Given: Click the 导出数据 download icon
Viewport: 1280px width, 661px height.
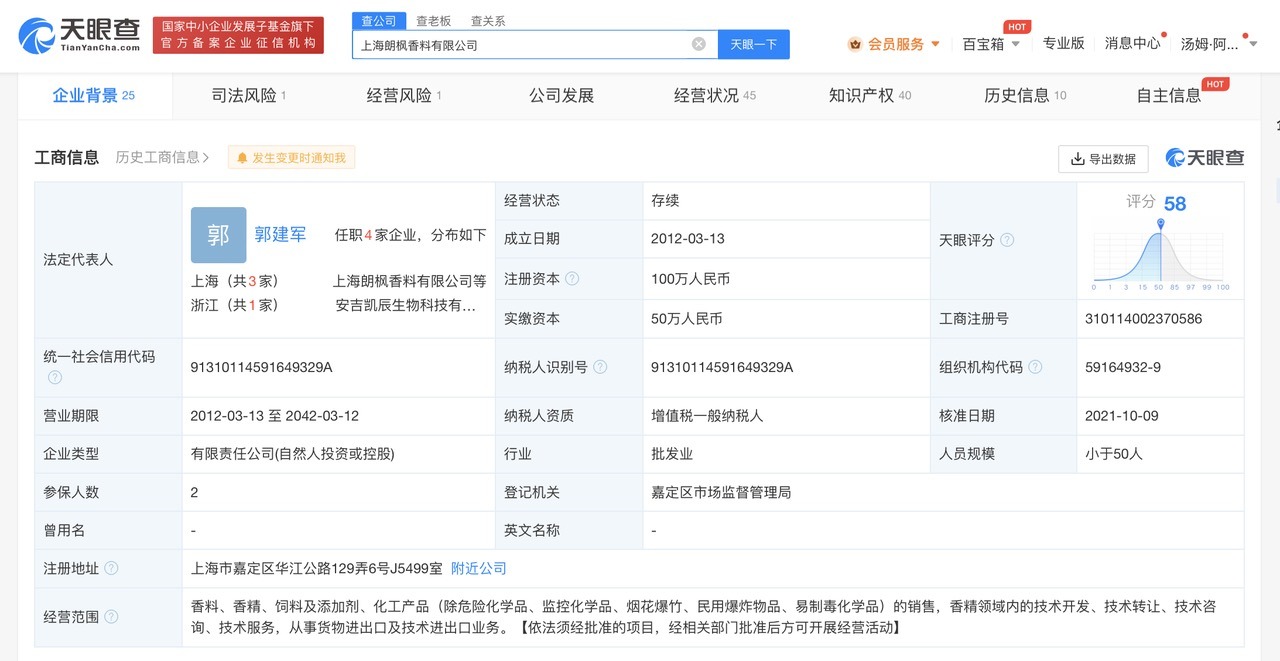Looking at the screenshot, I should tap(1078, 159).
